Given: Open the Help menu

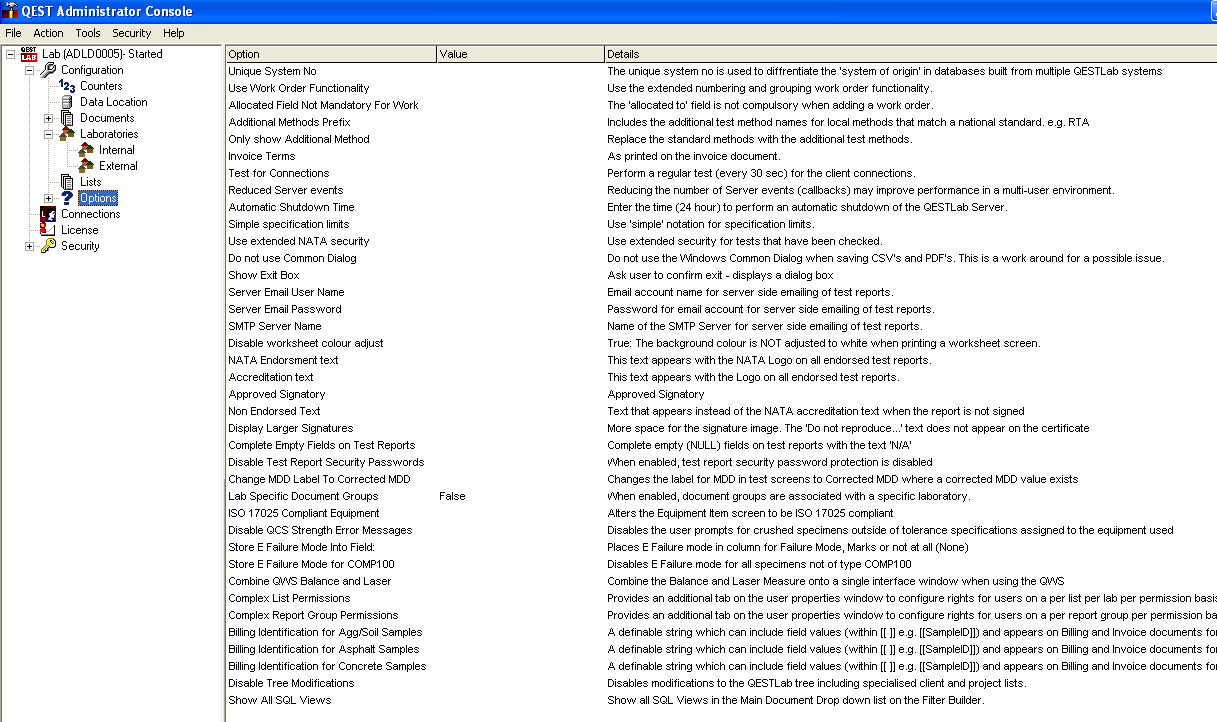Looking at the screenshot, I should tap(174, 33).
